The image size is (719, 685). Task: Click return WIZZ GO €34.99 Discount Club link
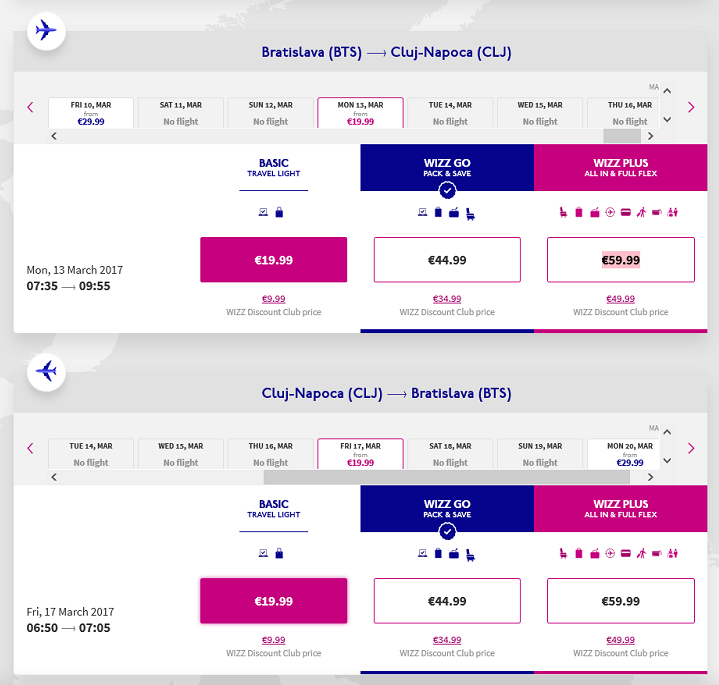point(447,640)
